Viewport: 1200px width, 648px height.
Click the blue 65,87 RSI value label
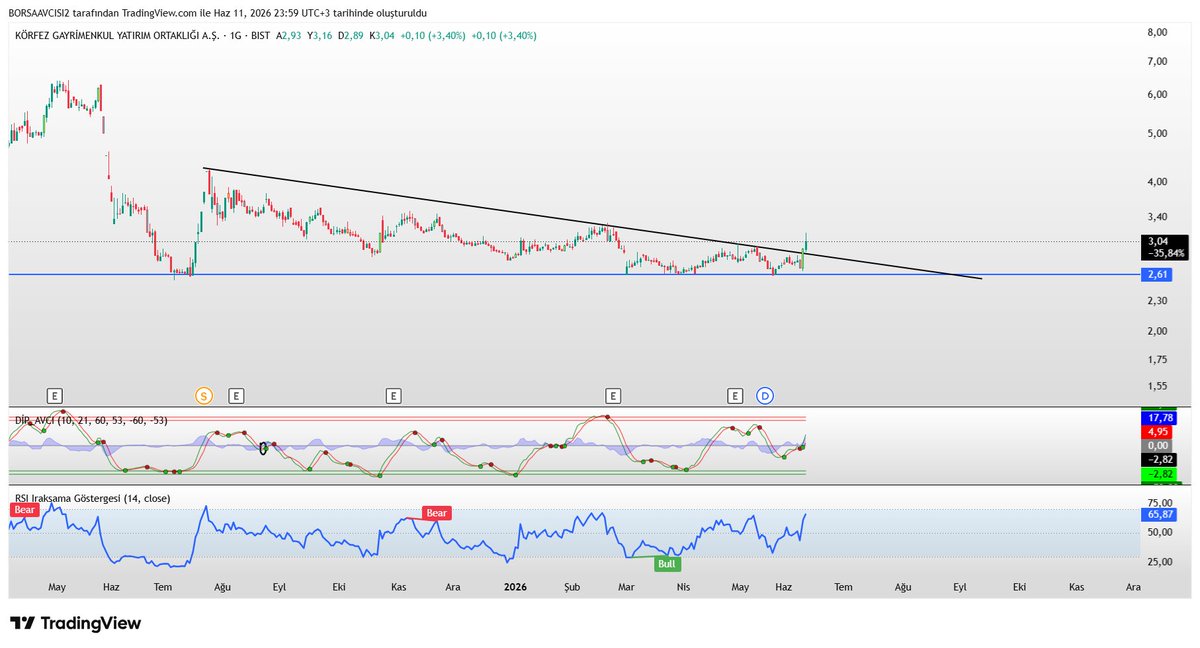click(x=1160, y=514)
